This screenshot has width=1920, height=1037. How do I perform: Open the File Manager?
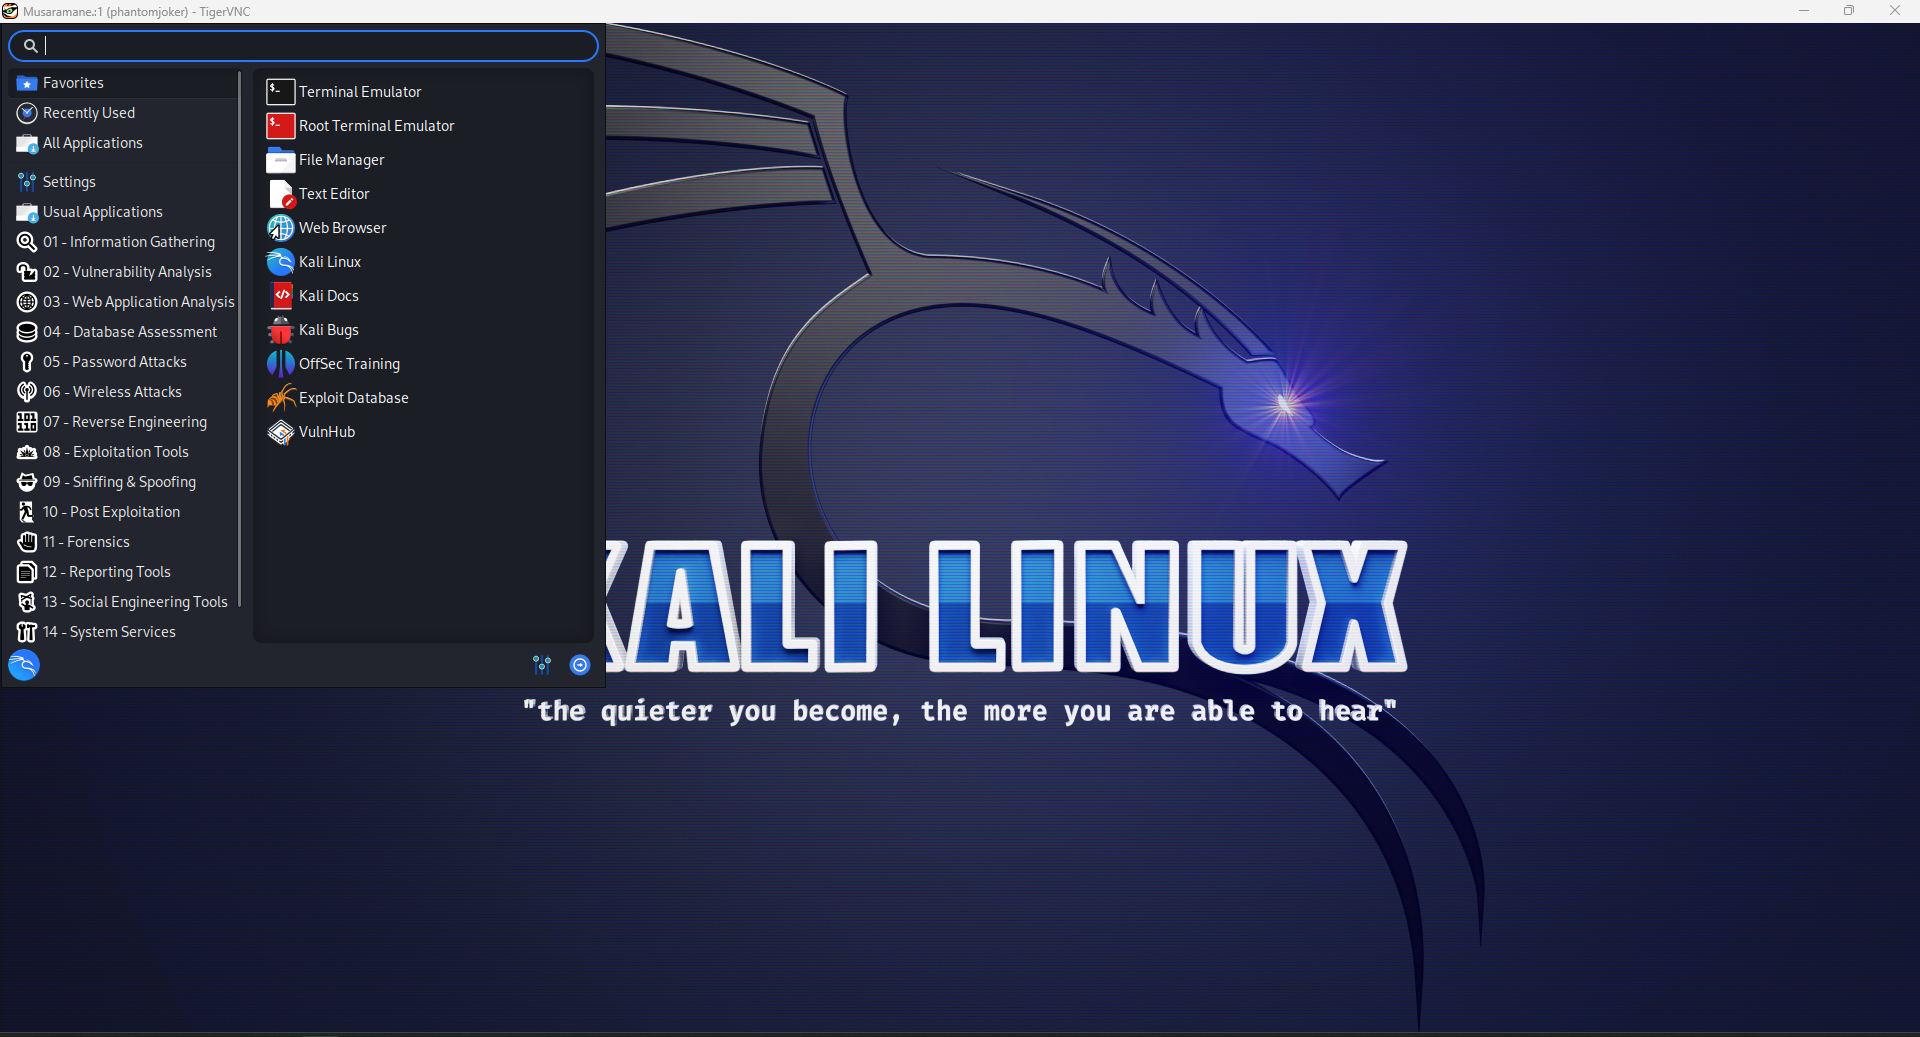tap(340, 159)
